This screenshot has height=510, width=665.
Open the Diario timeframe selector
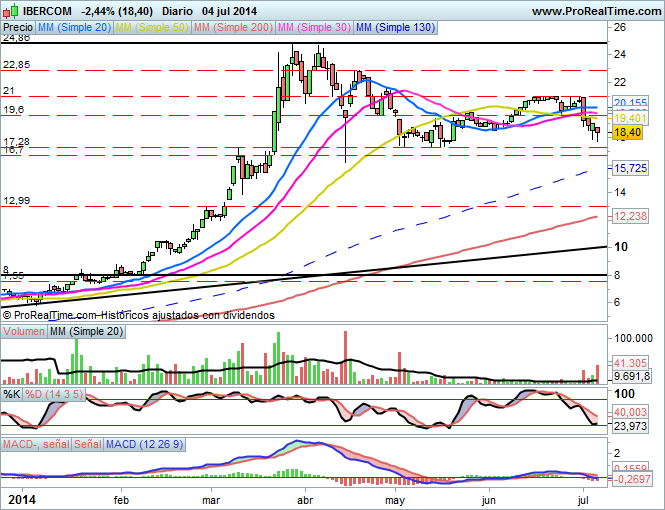177,11
